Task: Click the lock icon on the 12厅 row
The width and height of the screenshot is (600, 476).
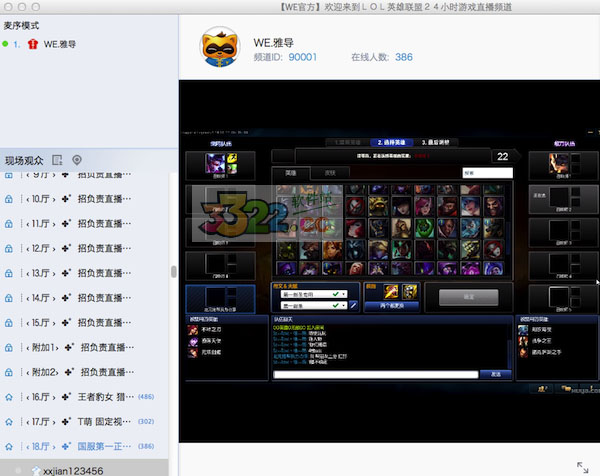Action: click(x=9, y=249)
